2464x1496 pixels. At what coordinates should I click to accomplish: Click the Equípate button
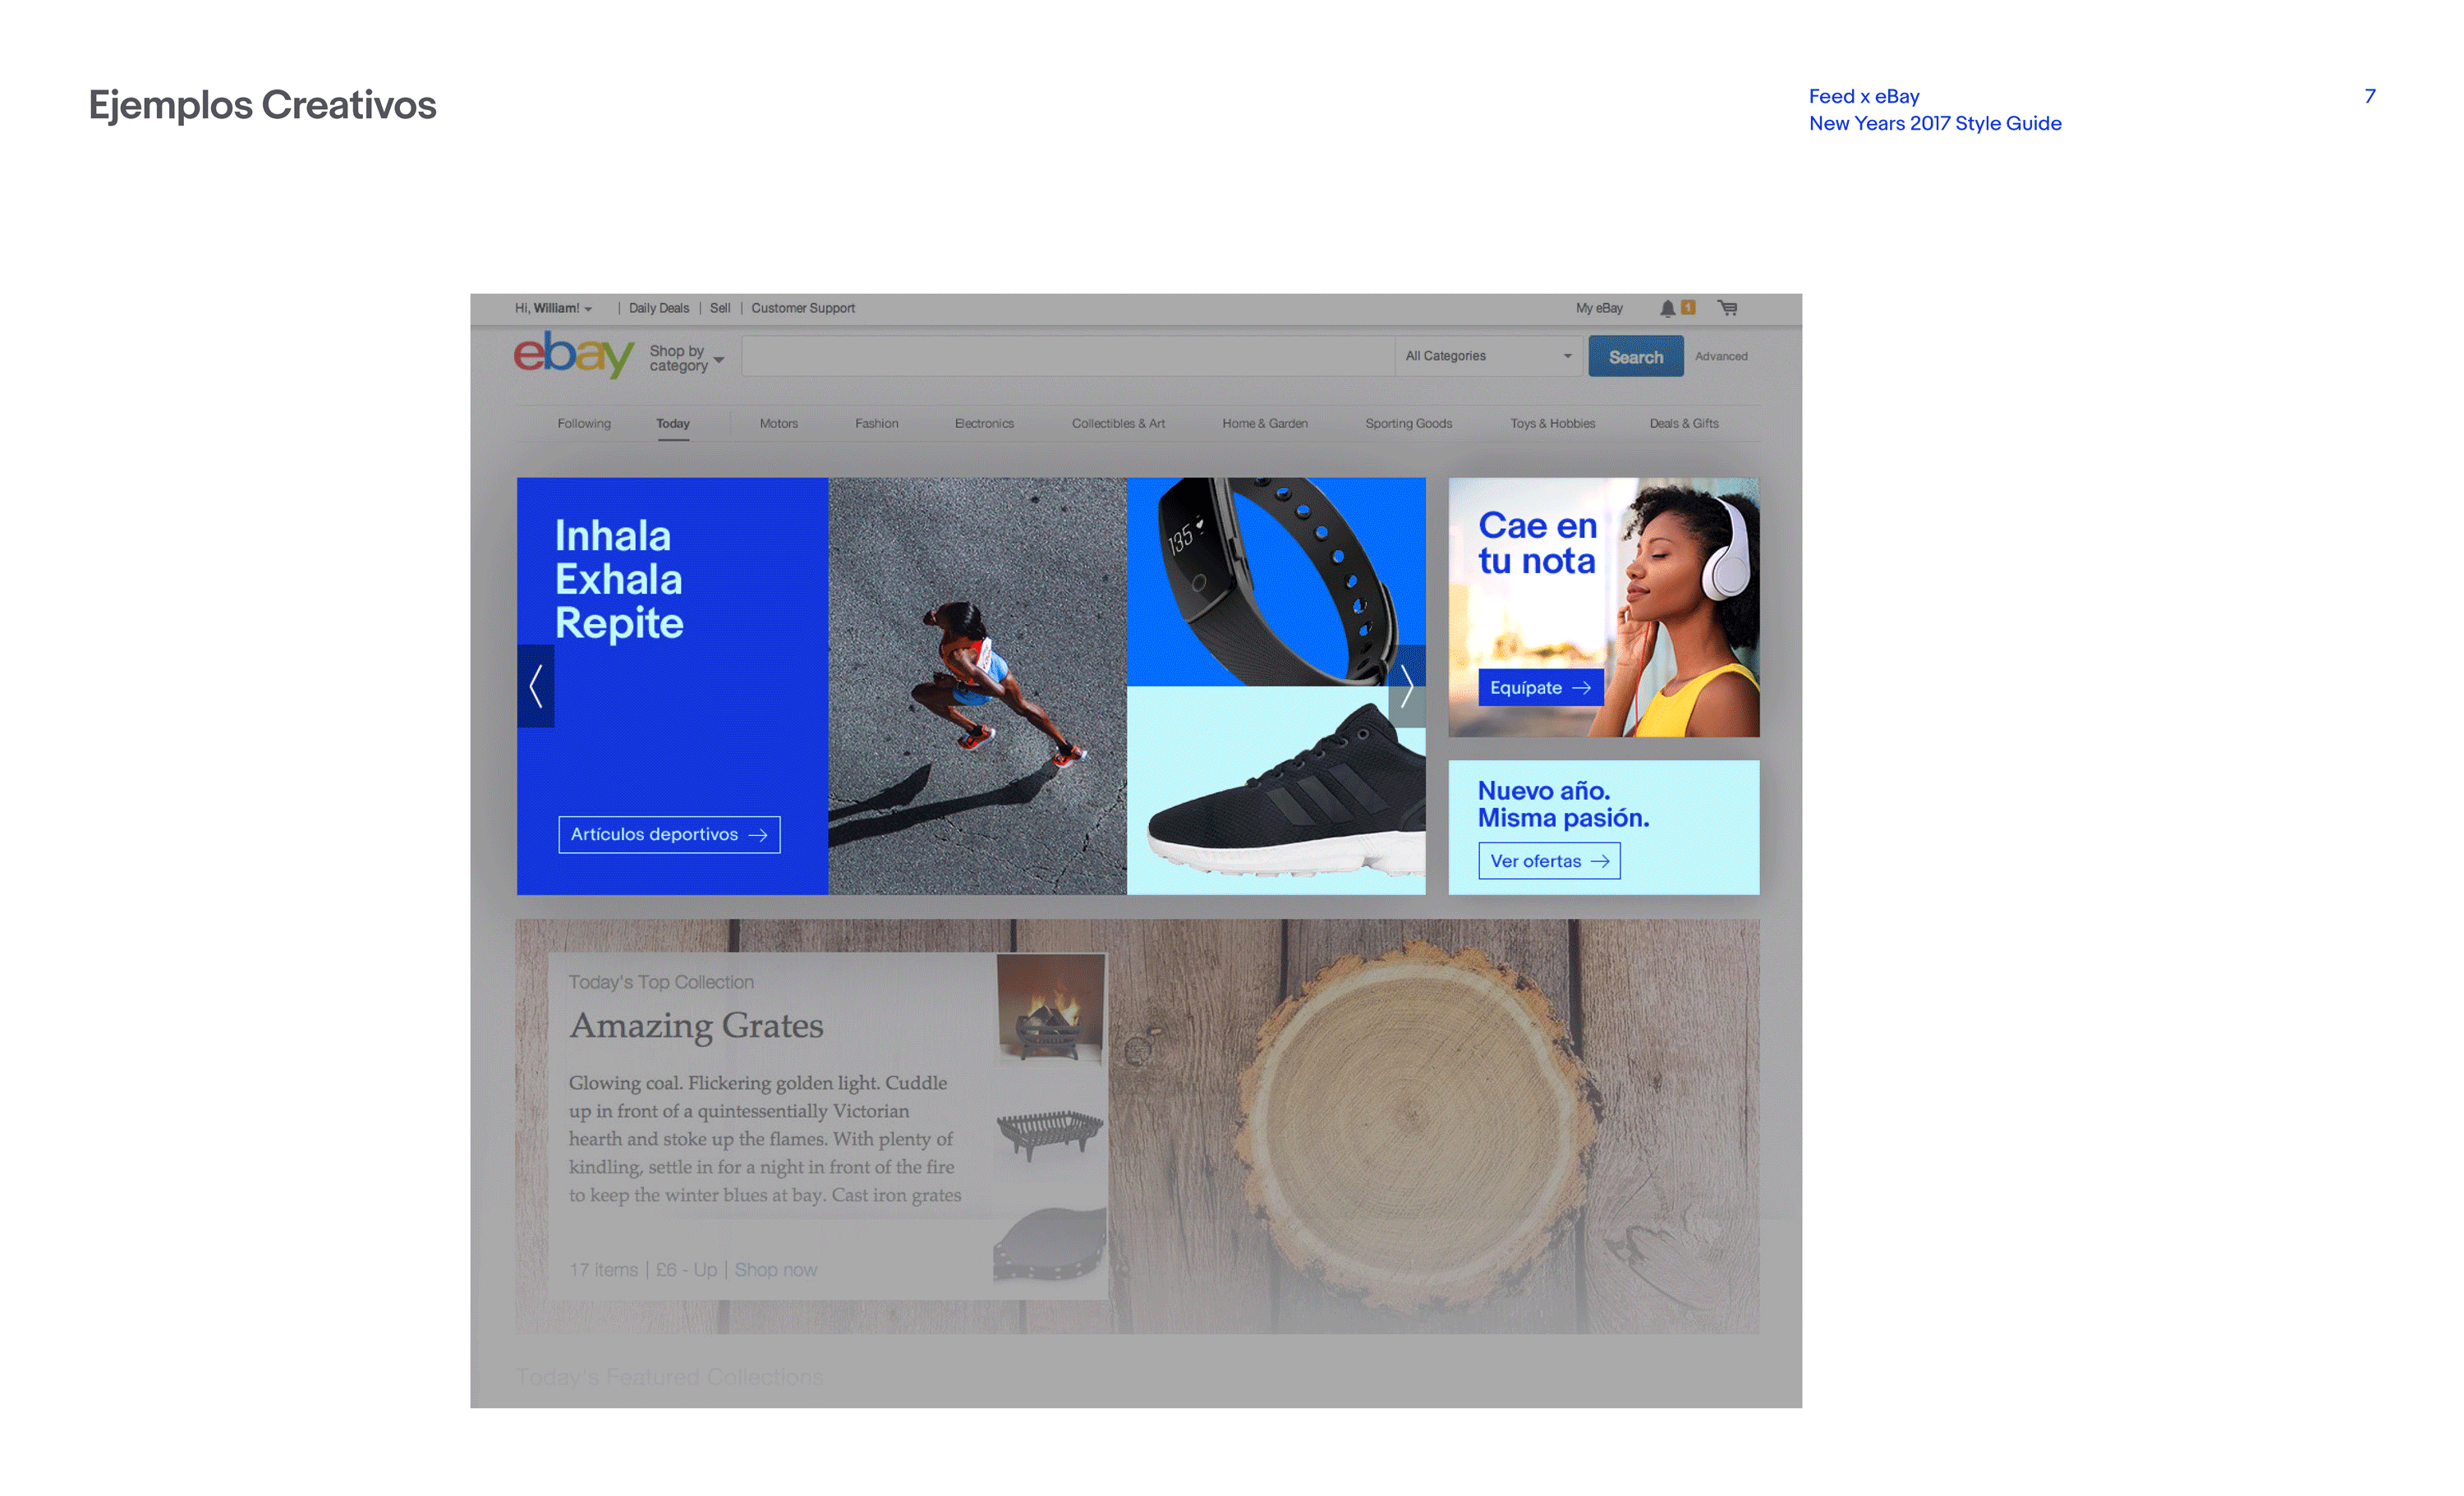point(1540,687)
